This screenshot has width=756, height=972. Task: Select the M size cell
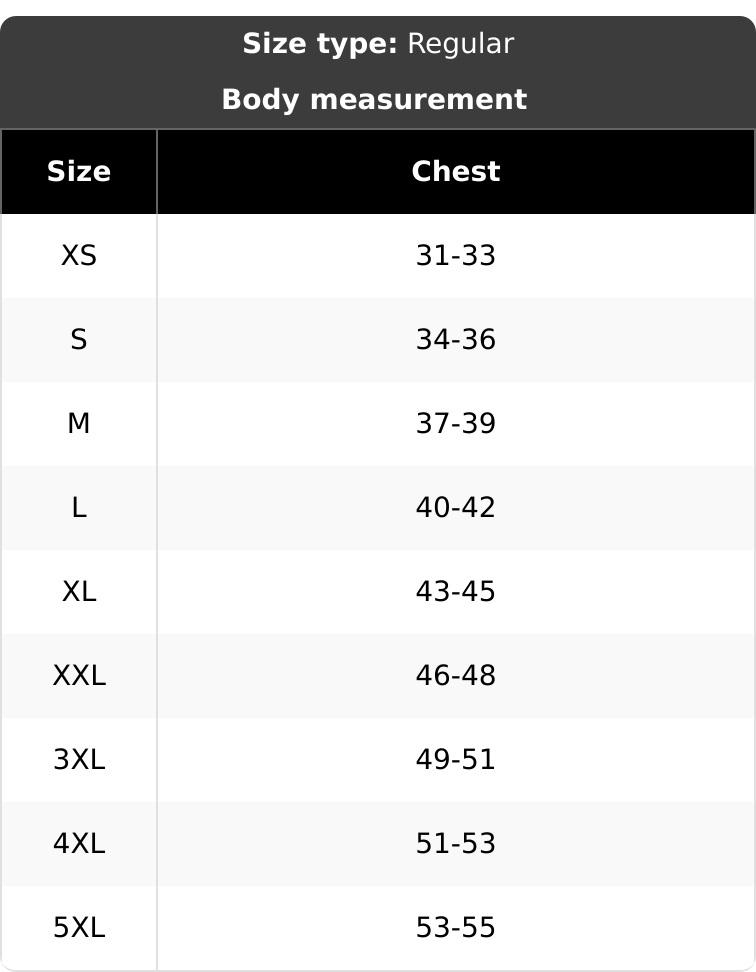point(79,423)
